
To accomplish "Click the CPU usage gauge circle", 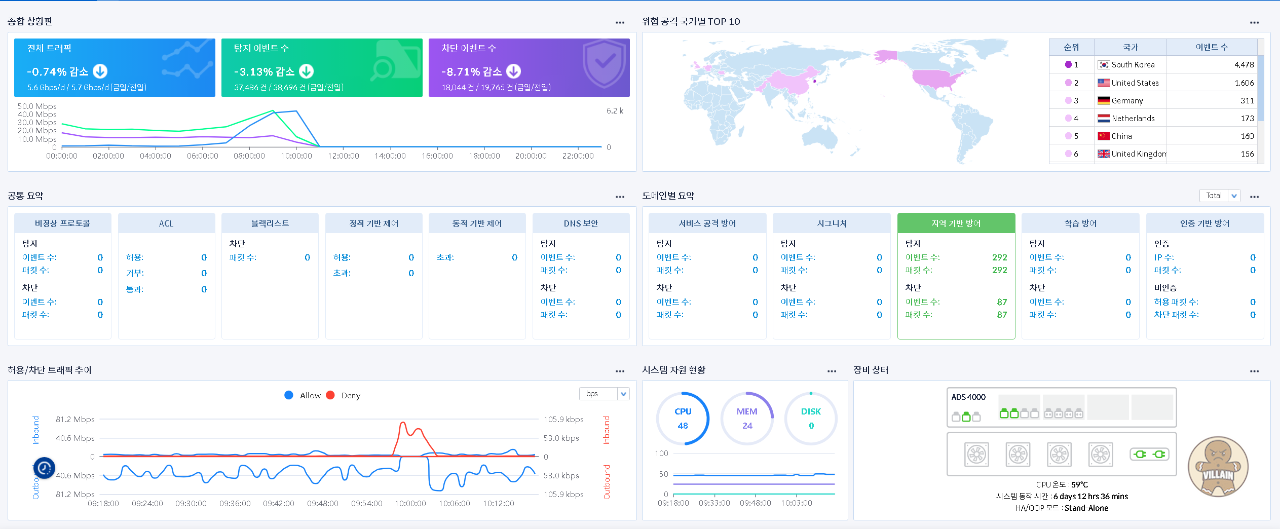I will [683, 418].
